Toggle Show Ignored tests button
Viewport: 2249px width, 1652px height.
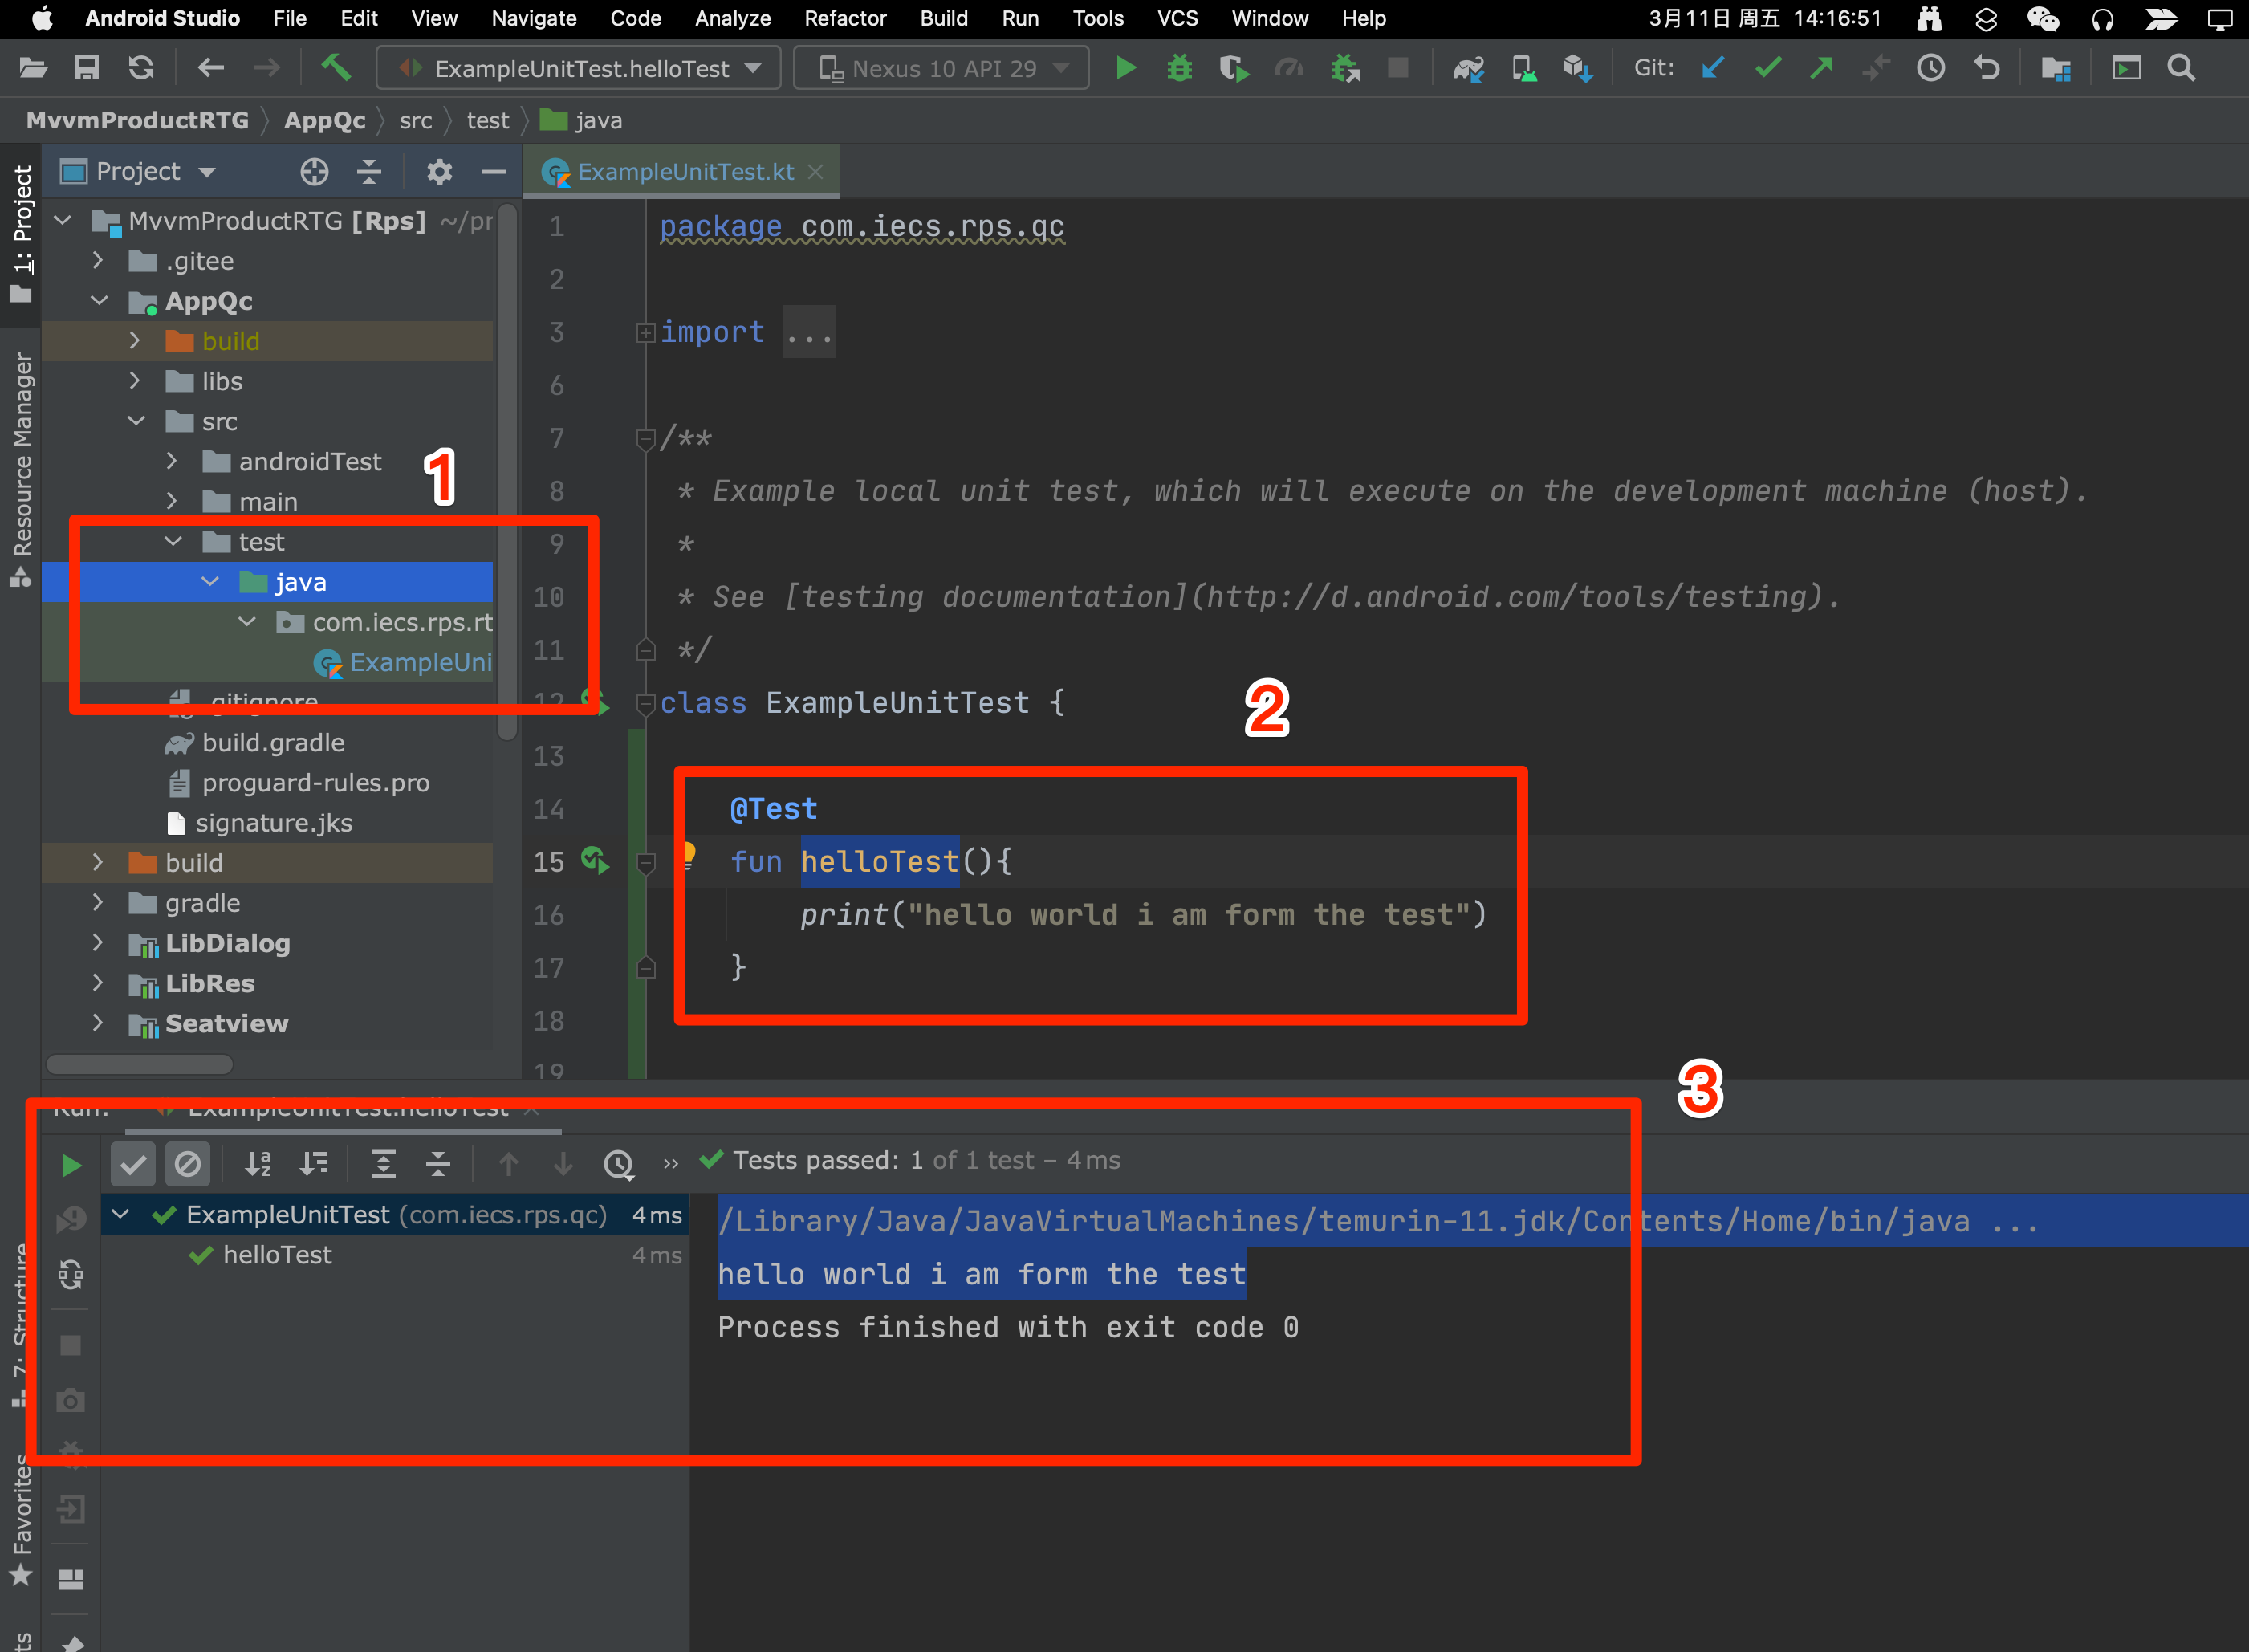point(187,1163)
